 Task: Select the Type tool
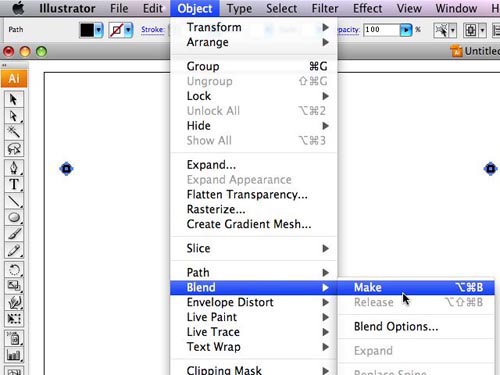click(14, 184)
